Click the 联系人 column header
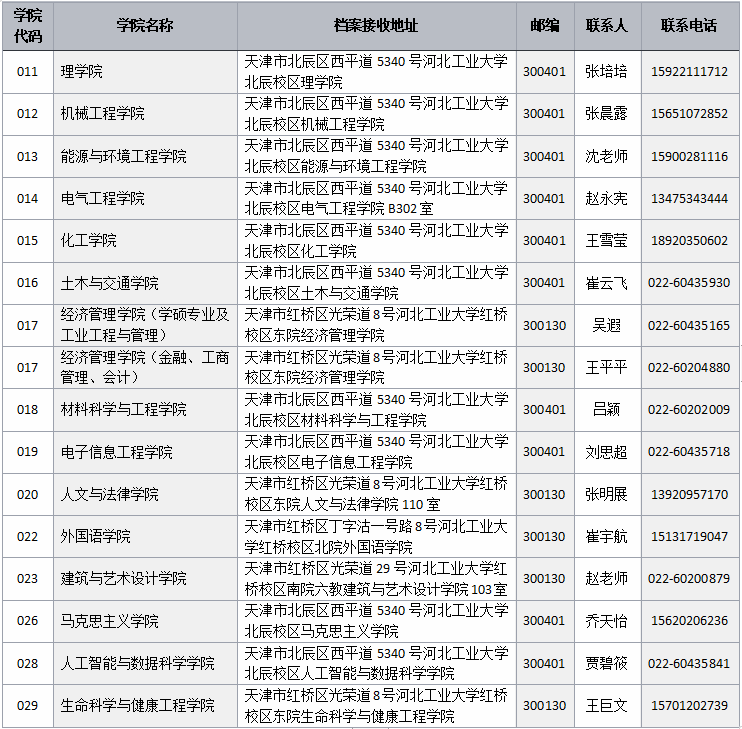This screenshot has height=729, width=742. click(x=607, y=26)
